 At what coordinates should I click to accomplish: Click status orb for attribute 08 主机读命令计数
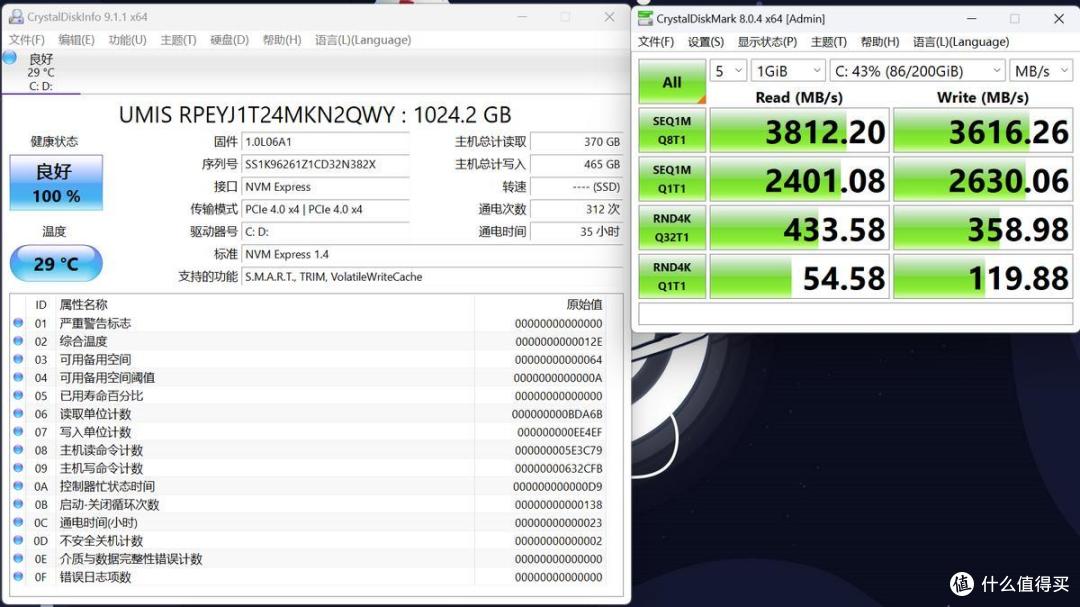pos(18,450)
